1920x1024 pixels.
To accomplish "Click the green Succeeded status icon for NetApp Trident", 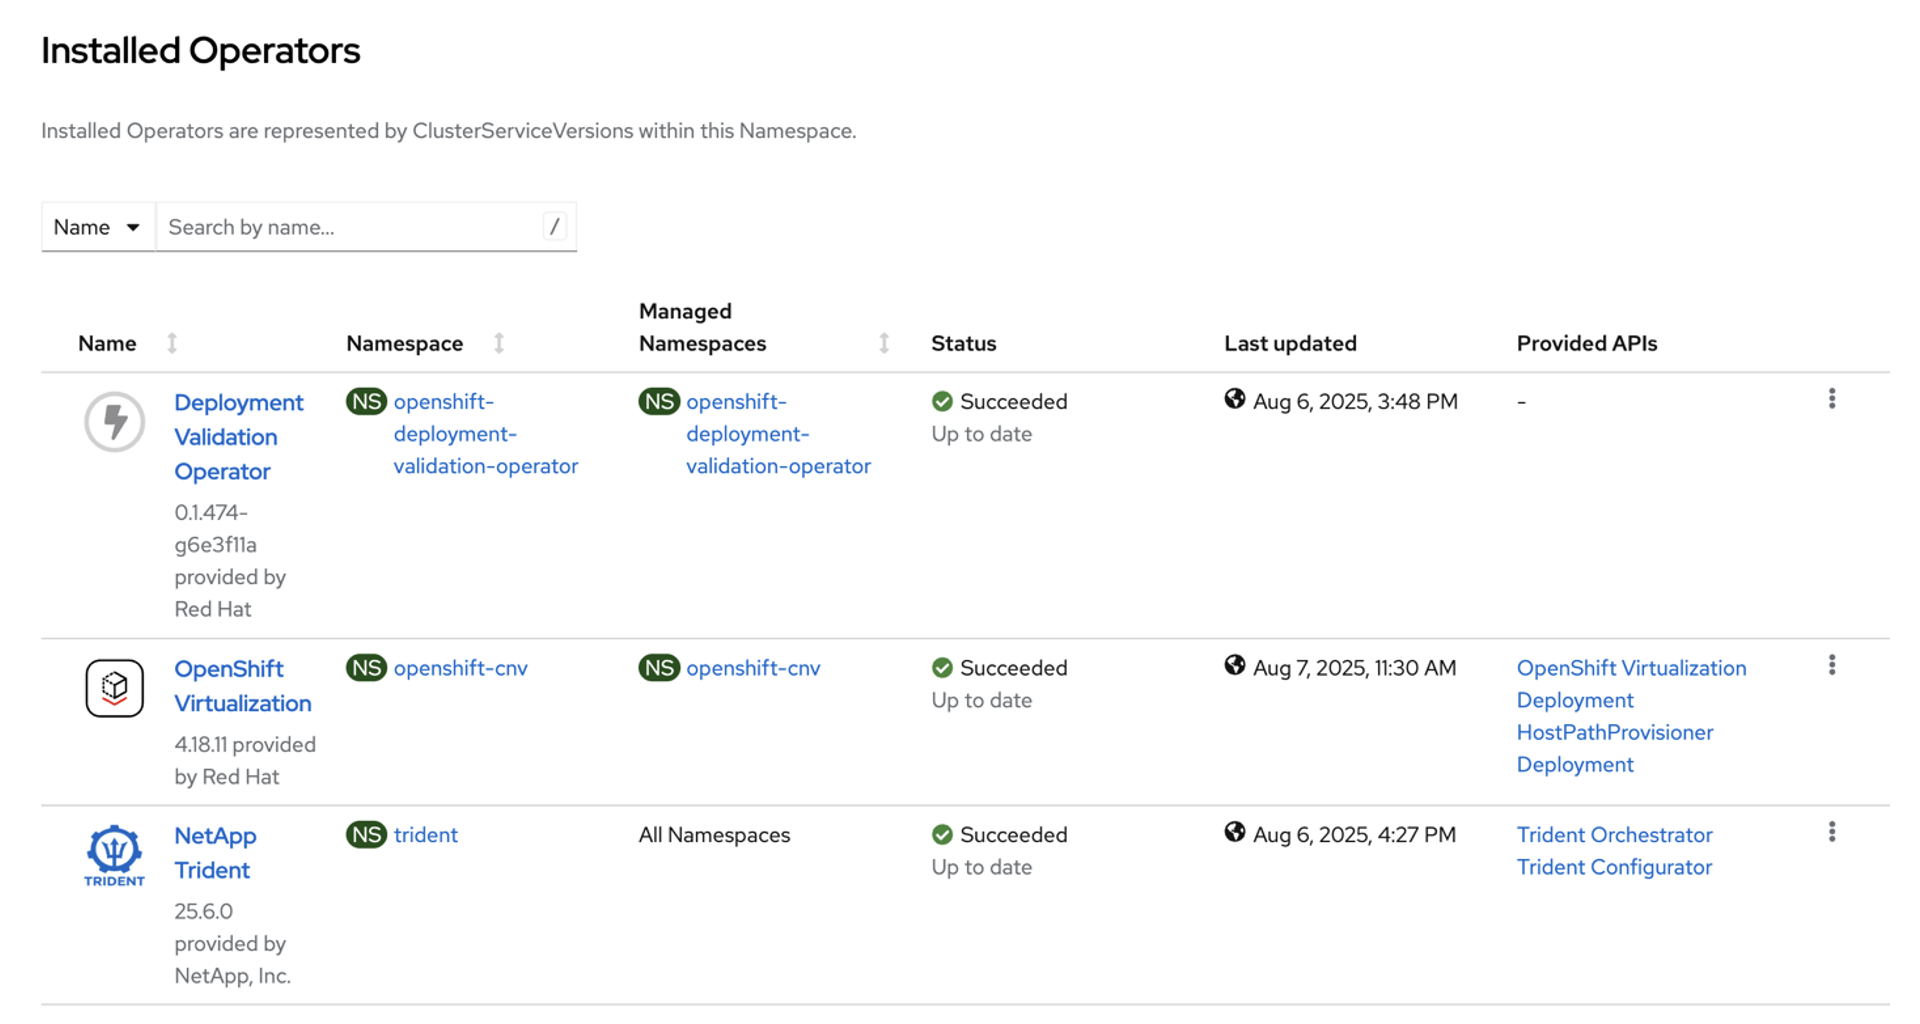I will (941, 833).
